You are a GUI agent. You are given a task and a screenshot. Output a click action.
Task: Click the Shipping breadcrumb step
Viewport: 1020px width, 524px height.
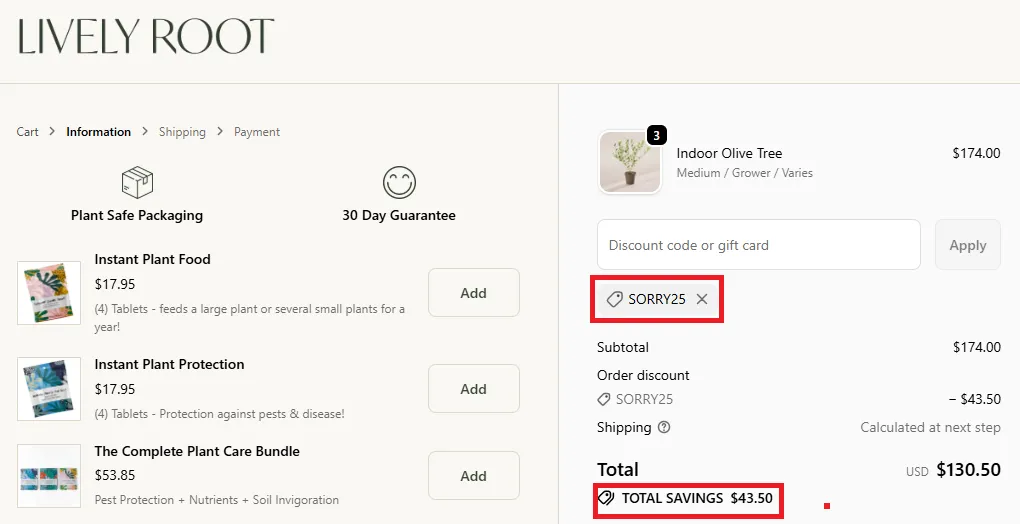point(182,132)
